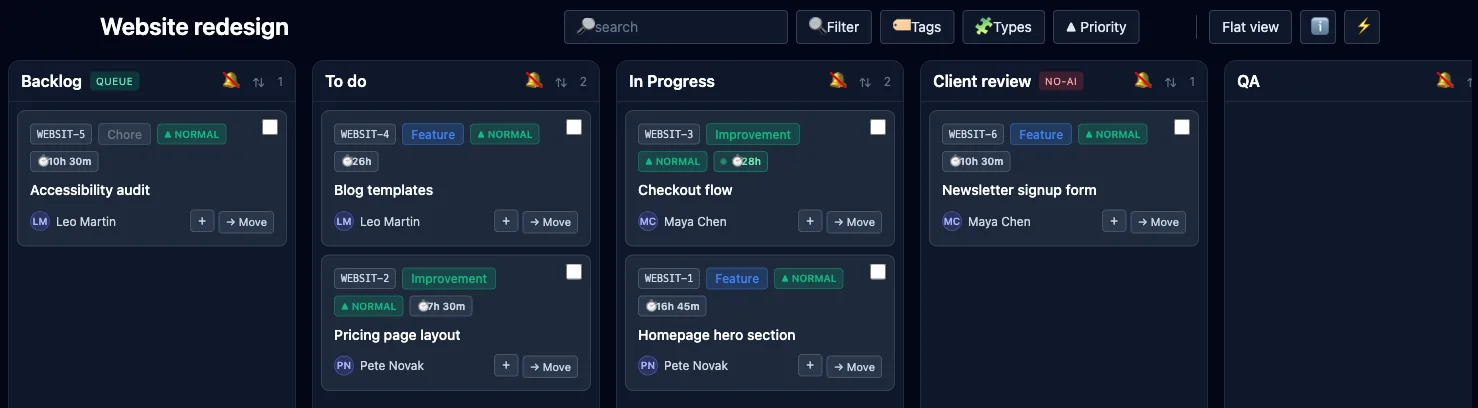Click the WEBSIT-3 ticket ID
This screenshot has width=1478, height=408.
tap(669, 134)
